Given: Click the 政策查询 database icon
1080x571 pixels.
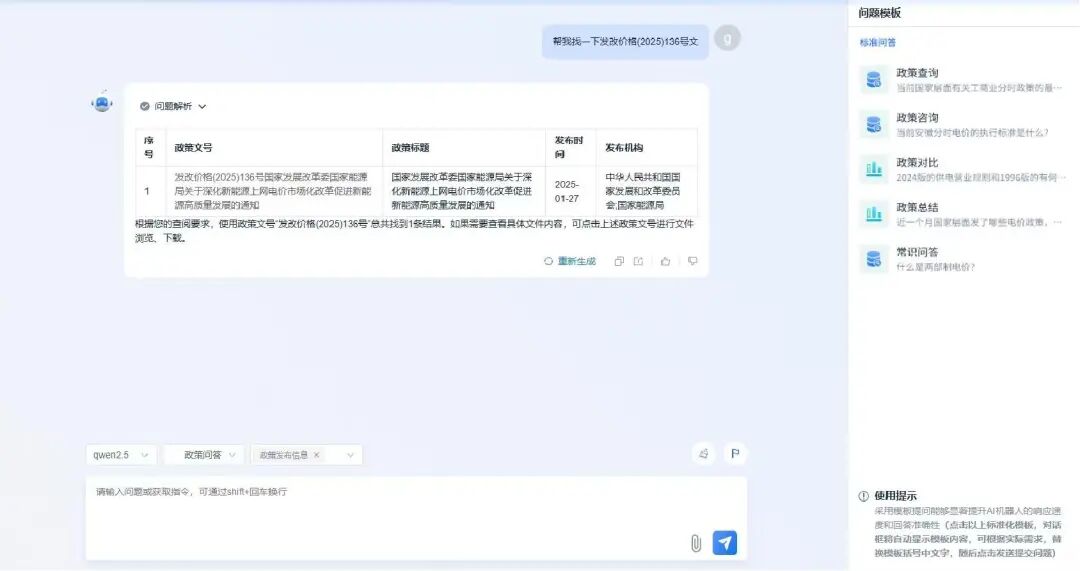Looking at the screenshot, I should coord(874,80).
